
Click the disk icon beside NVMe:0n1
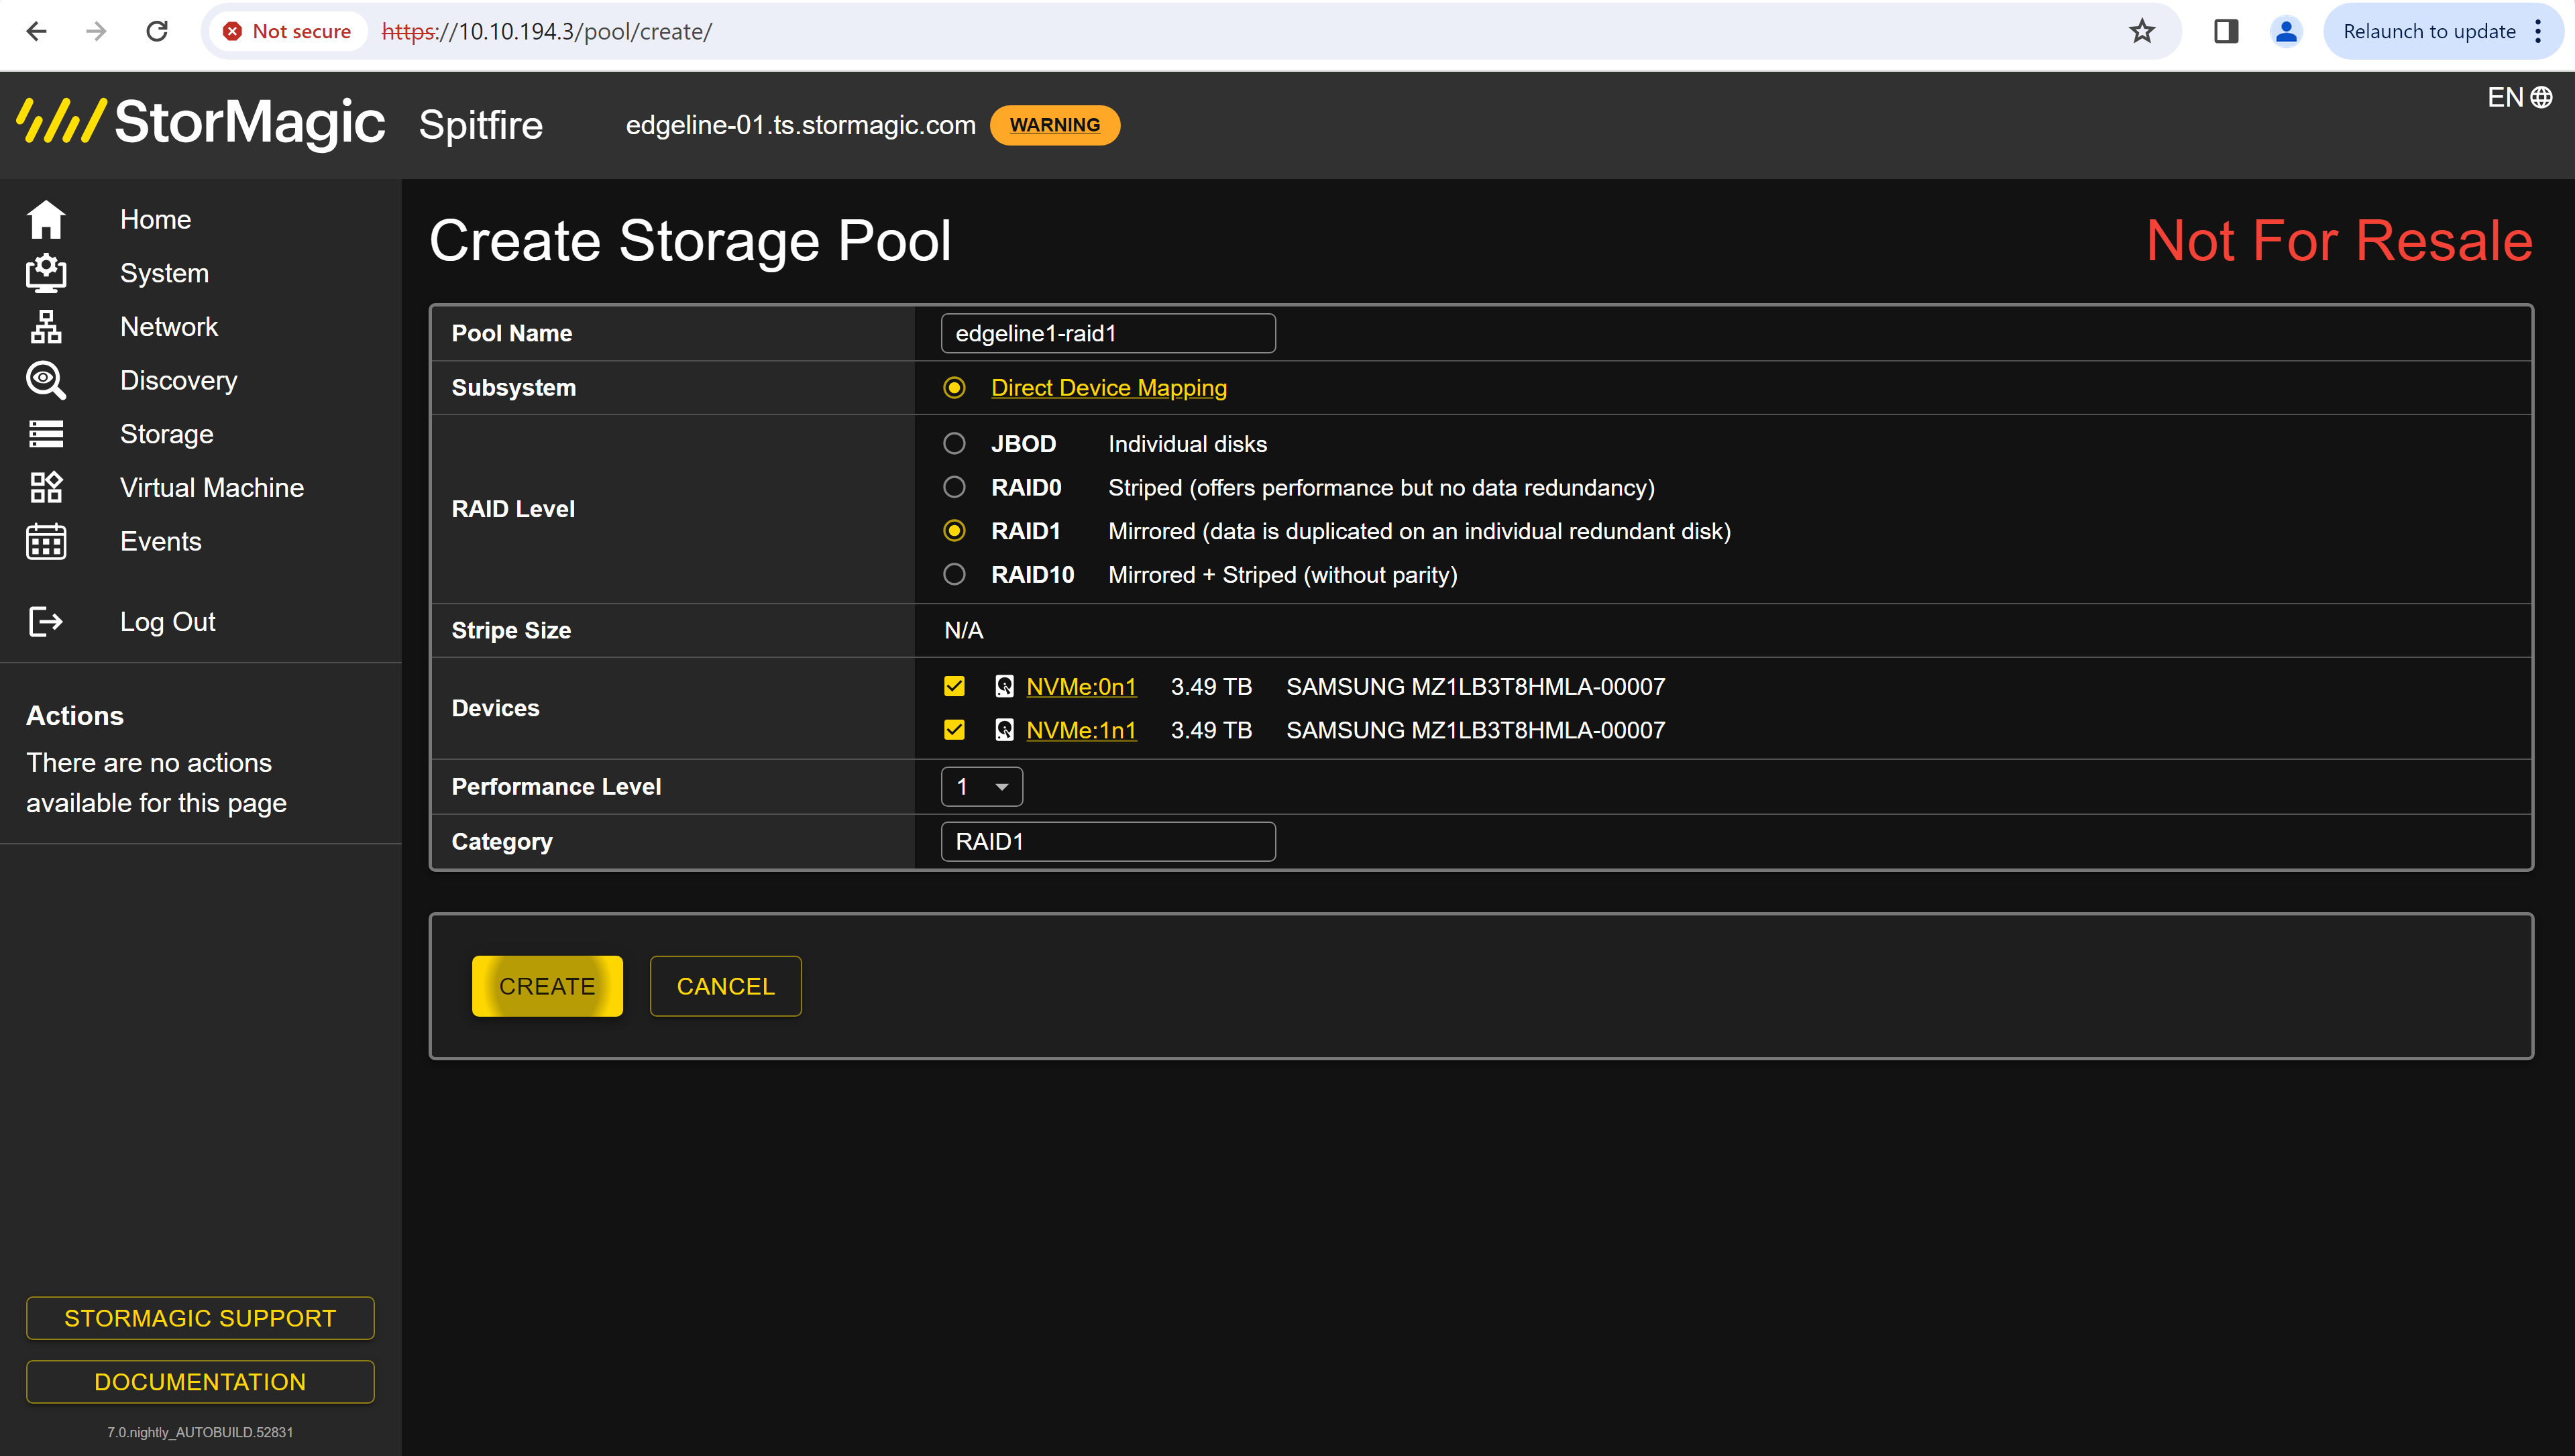coord(1004,687)
